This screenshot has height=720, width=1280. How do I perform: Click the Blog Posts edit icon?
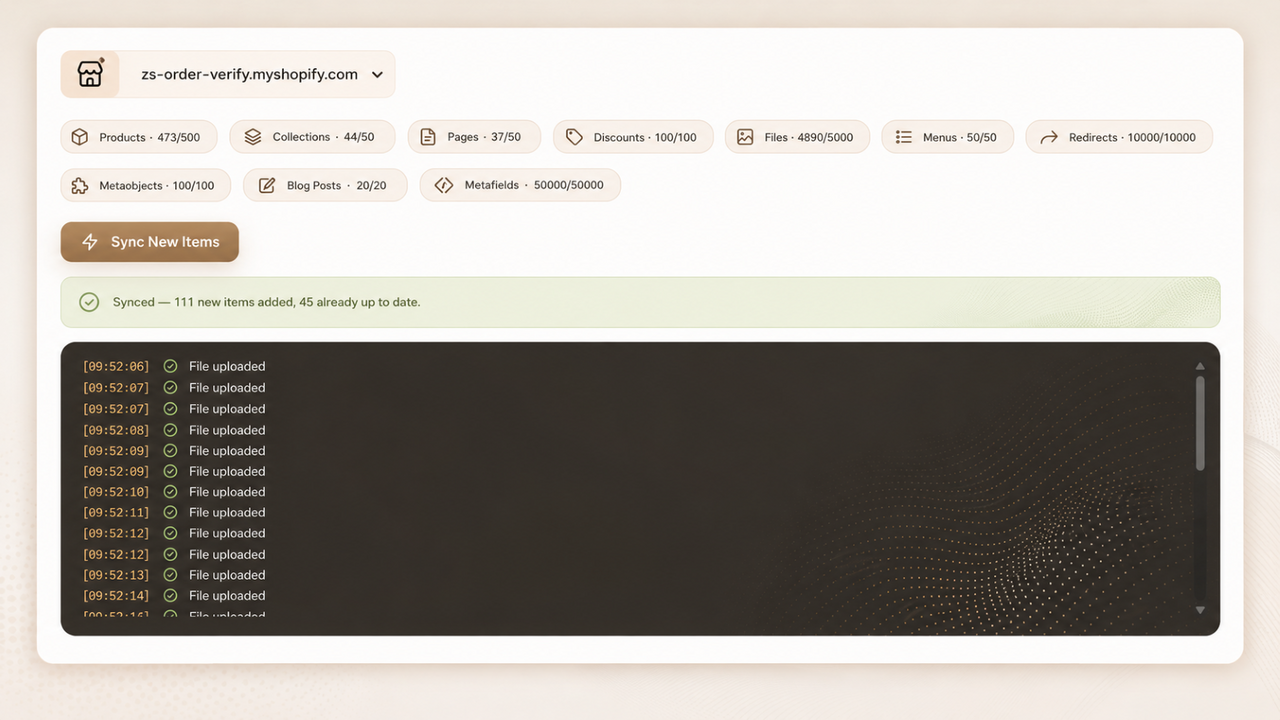[x=267, y=185]
